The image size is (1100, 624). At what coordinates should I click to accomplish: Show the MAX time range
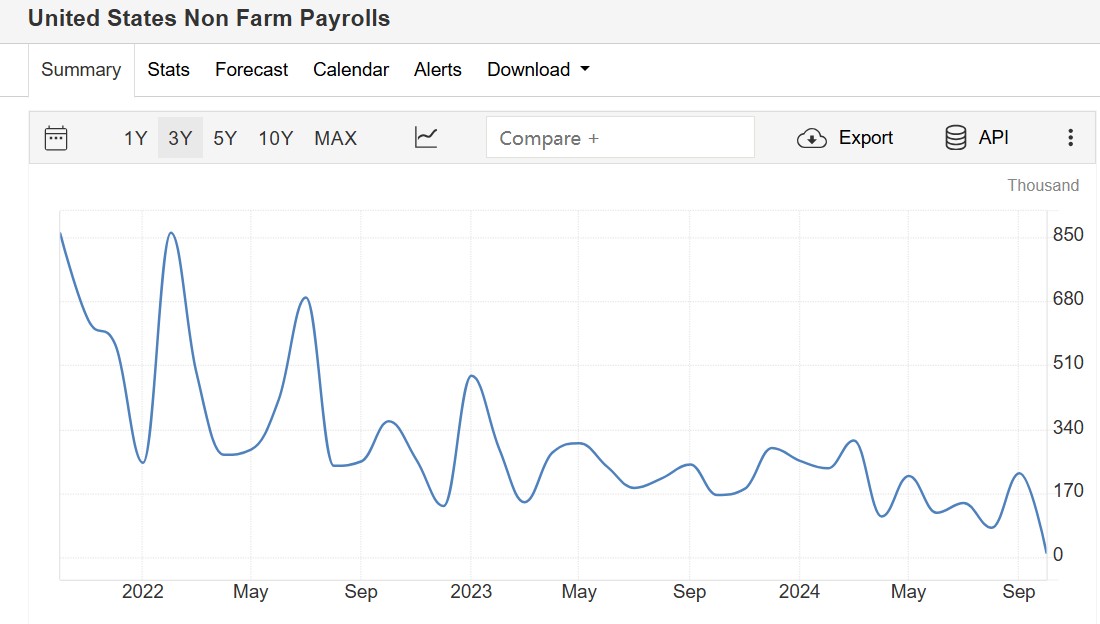coord(335,138)
